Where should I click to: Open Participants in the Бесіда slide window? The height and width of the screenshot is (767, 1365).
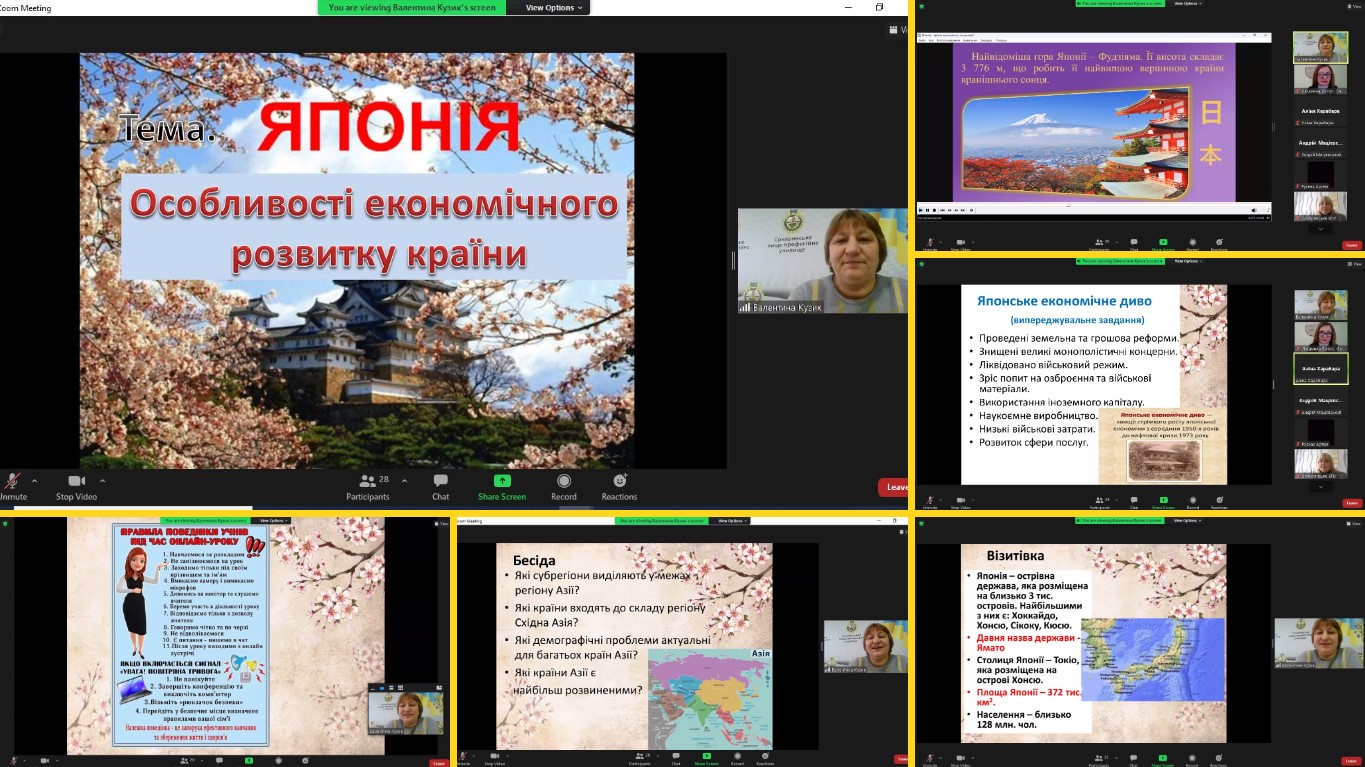point(642,760)
